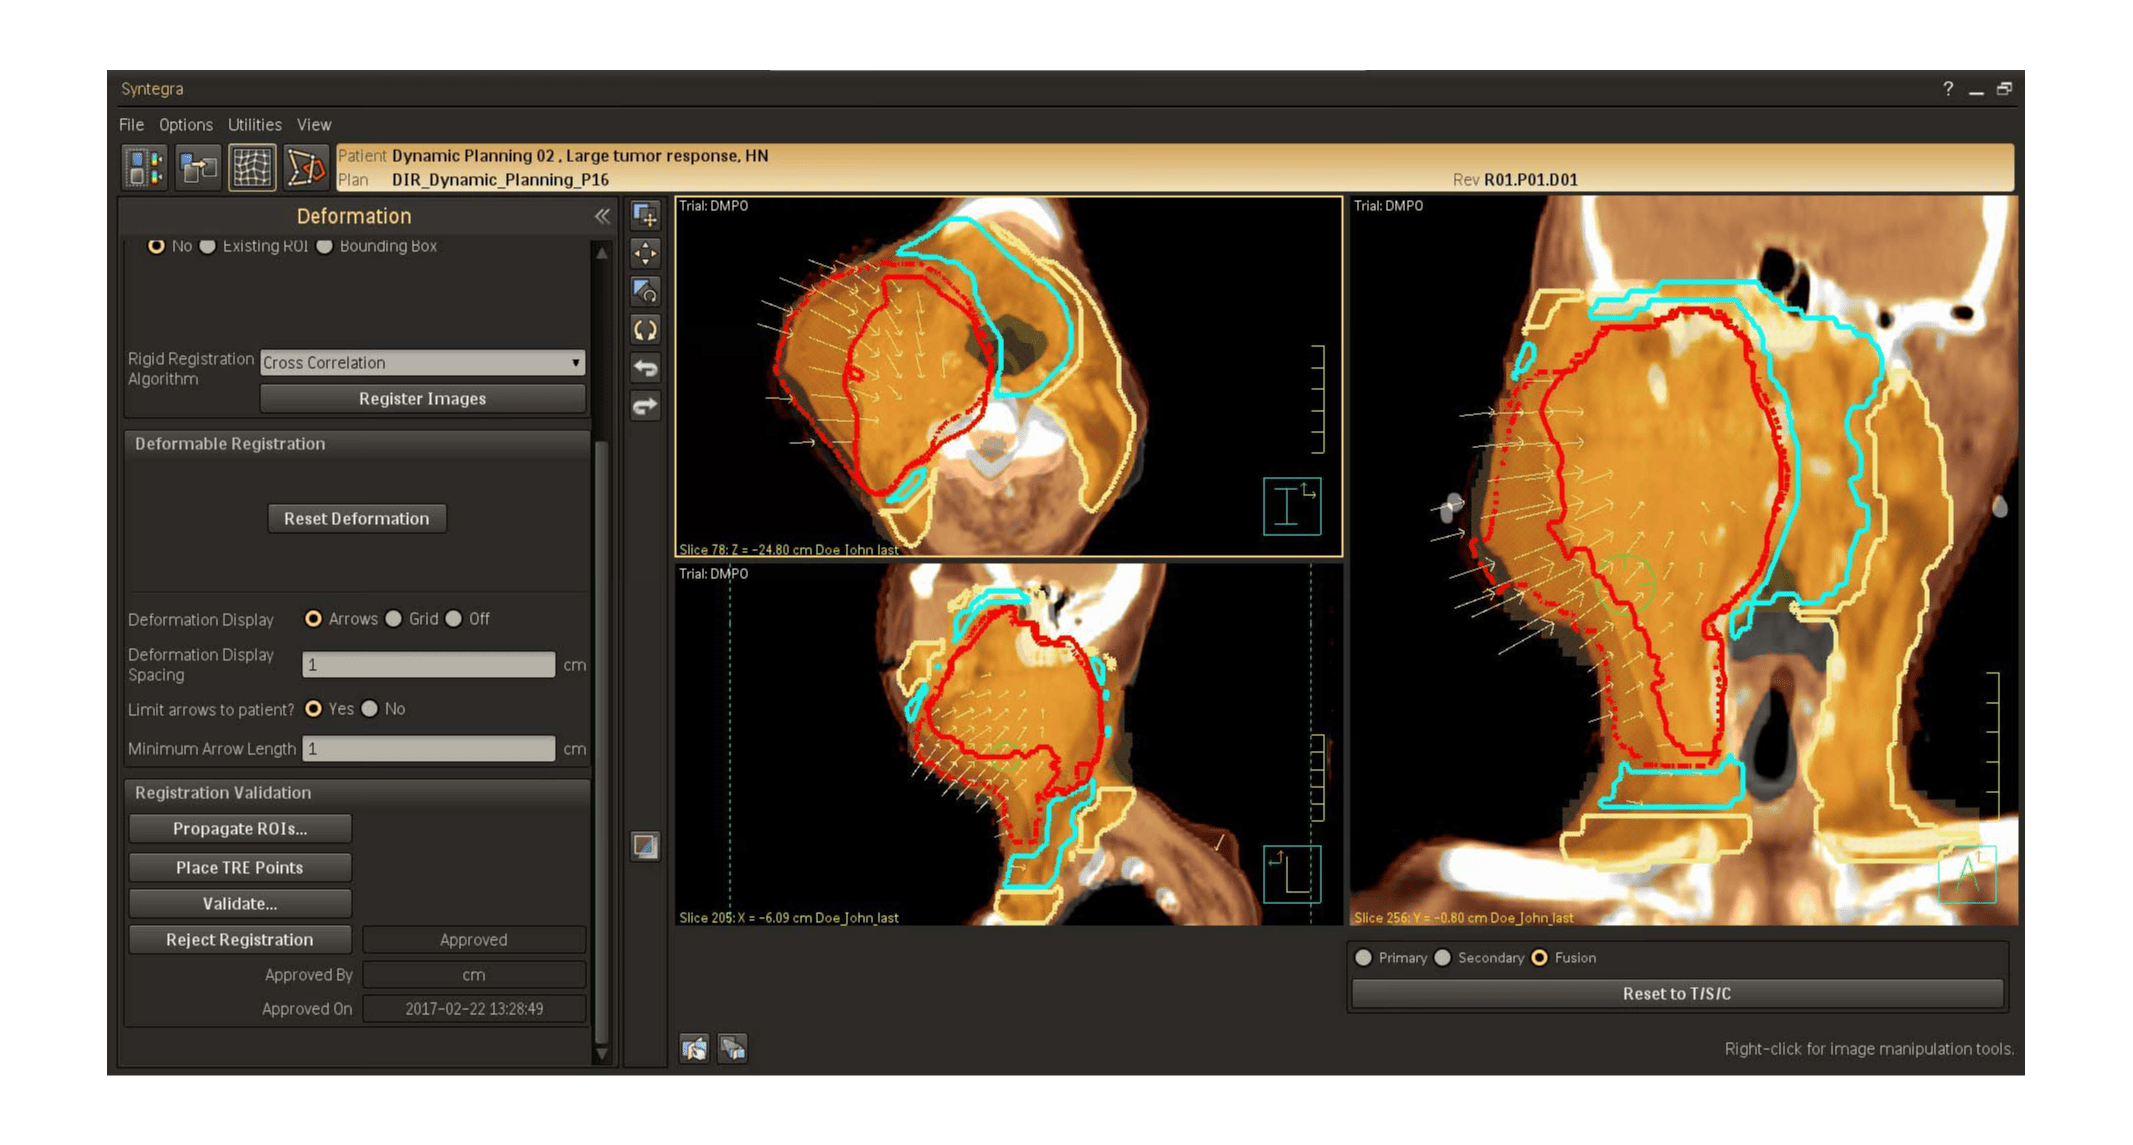Image resolution: width=2133 pixels, height=1145 pixels.
Task: Collapse the Deformation panel with double chevron
Action: pyautogui.click(x=602, y=216)
